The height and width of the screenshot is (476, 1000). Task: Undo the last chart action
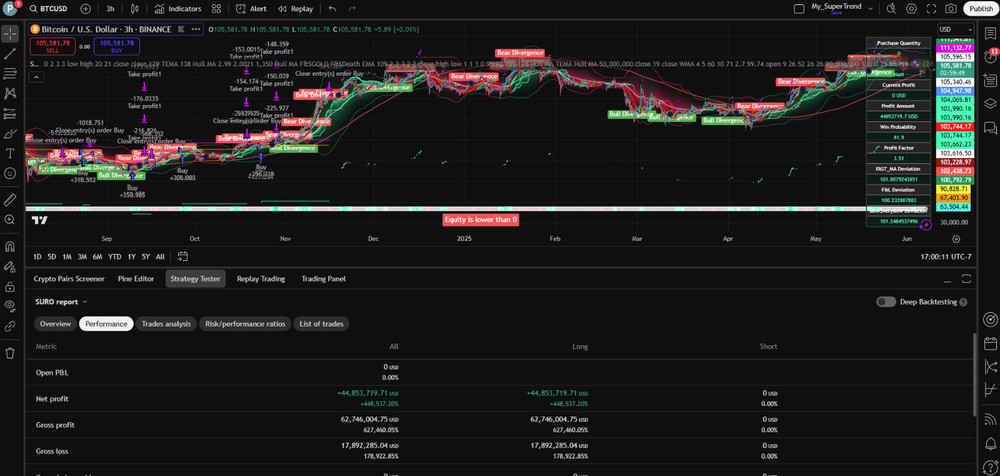pyautogui.click(x=332, y=9)
